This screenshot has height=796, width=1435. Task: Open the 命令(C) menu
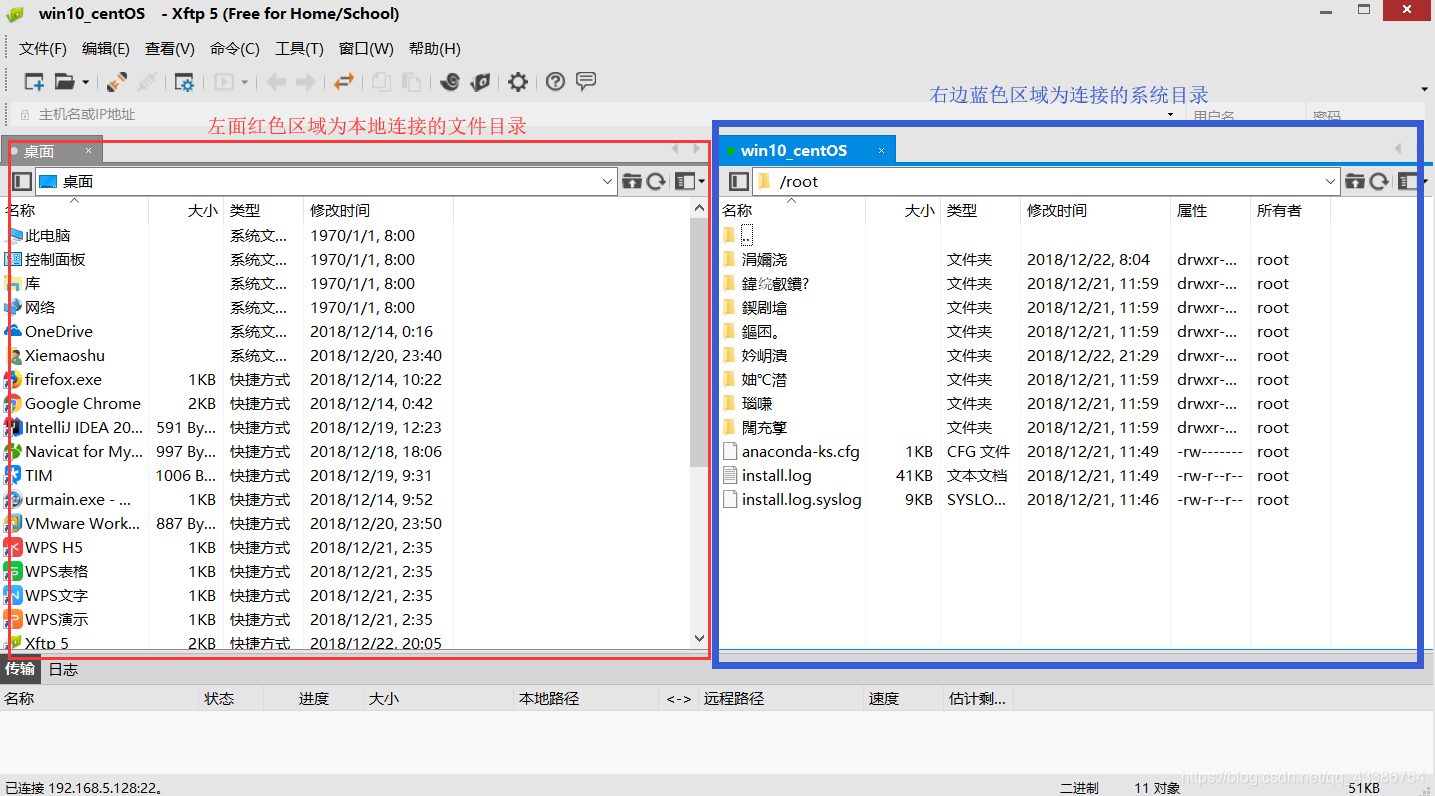point(235,49)
